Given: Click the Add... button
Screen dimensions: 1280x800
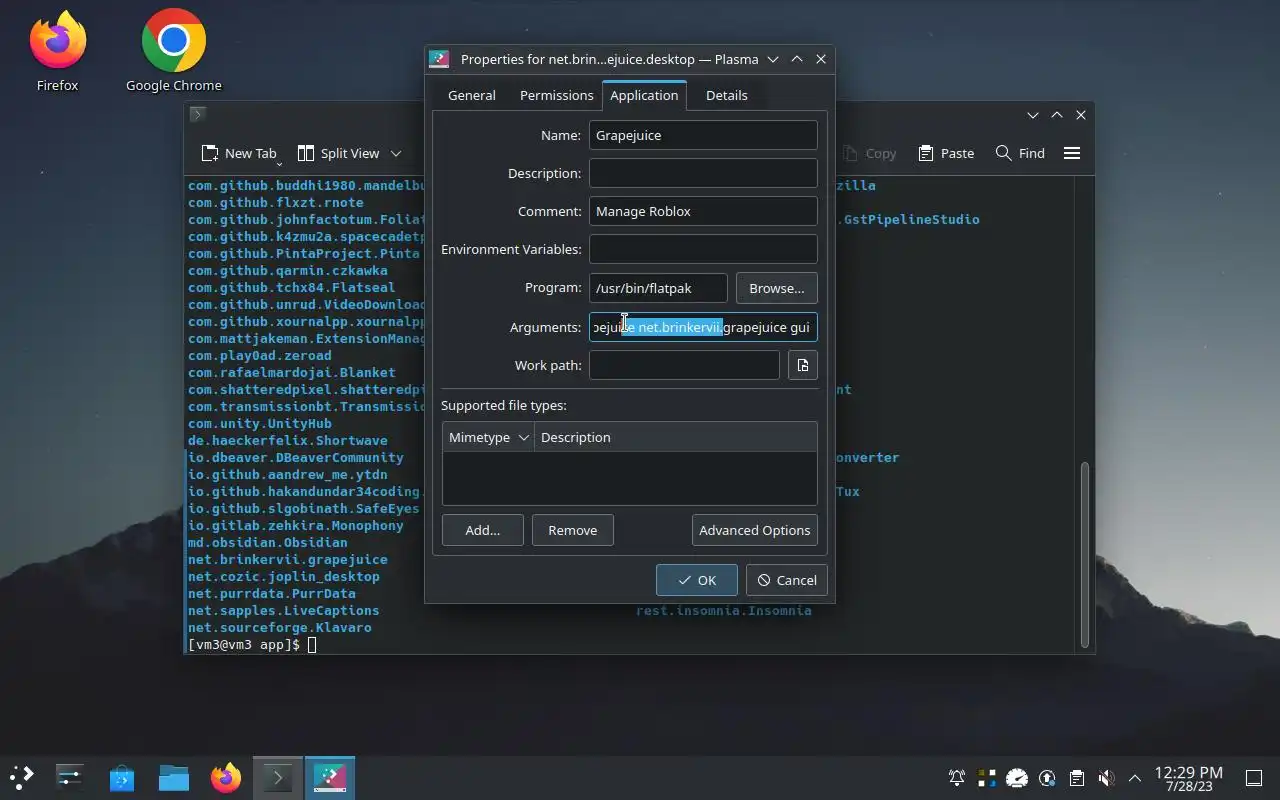Looking at the screenshot, I should (x=483, y=530).
